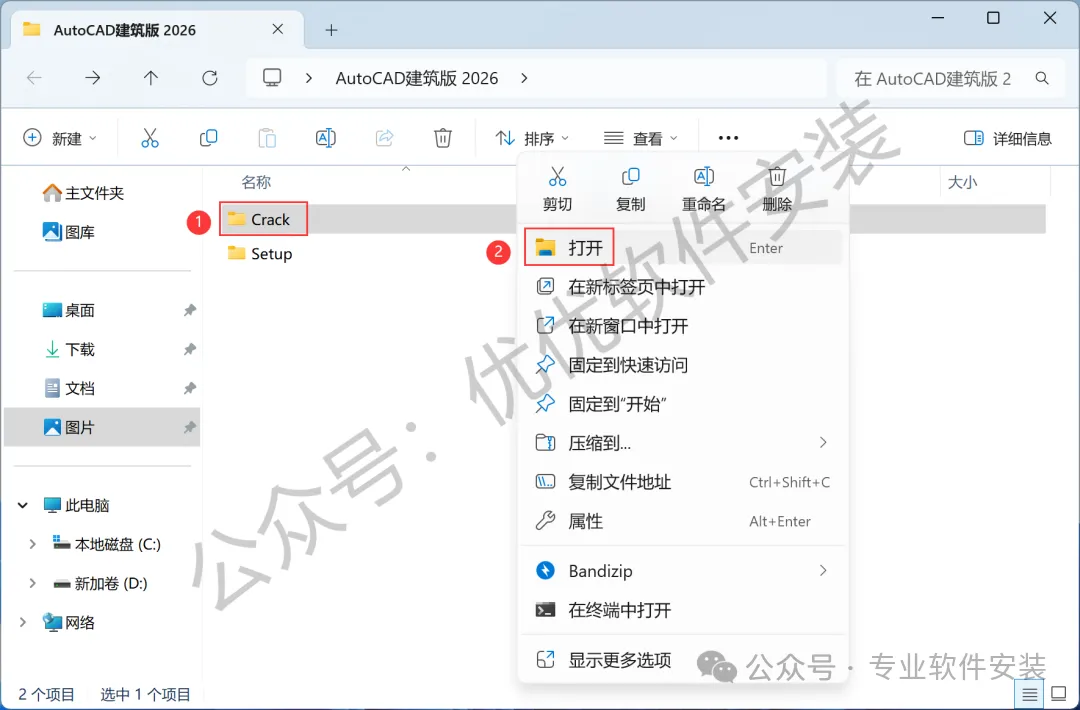Image resolution: width=1080 pixels, height=710 pixels.
Task: Click 复制 in the context menu
Action: click(630, 189)
